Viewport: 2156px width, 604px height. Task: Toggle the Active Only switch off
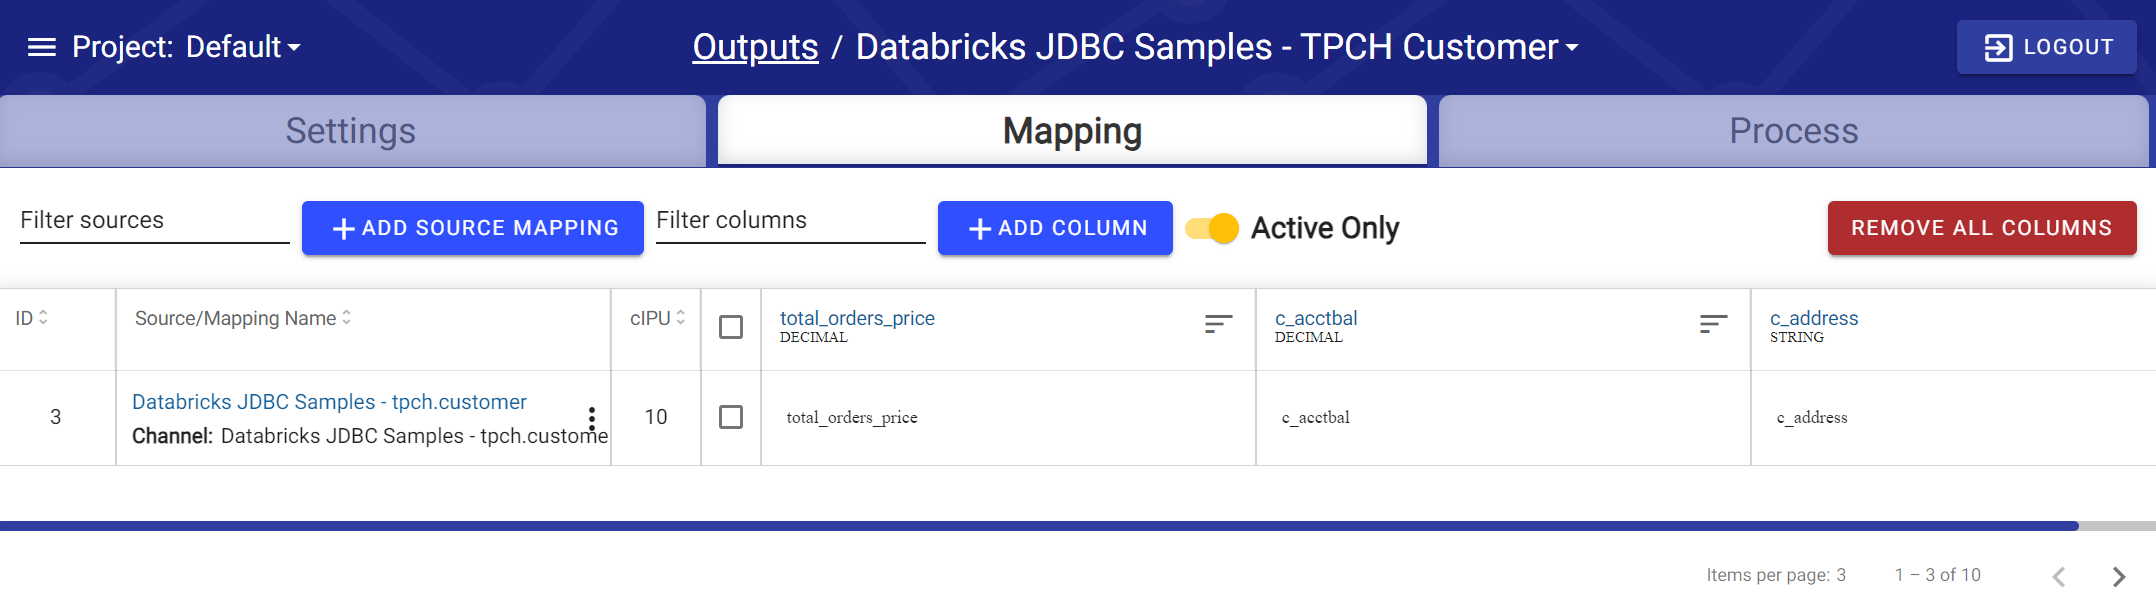[x=1210, y=228]
